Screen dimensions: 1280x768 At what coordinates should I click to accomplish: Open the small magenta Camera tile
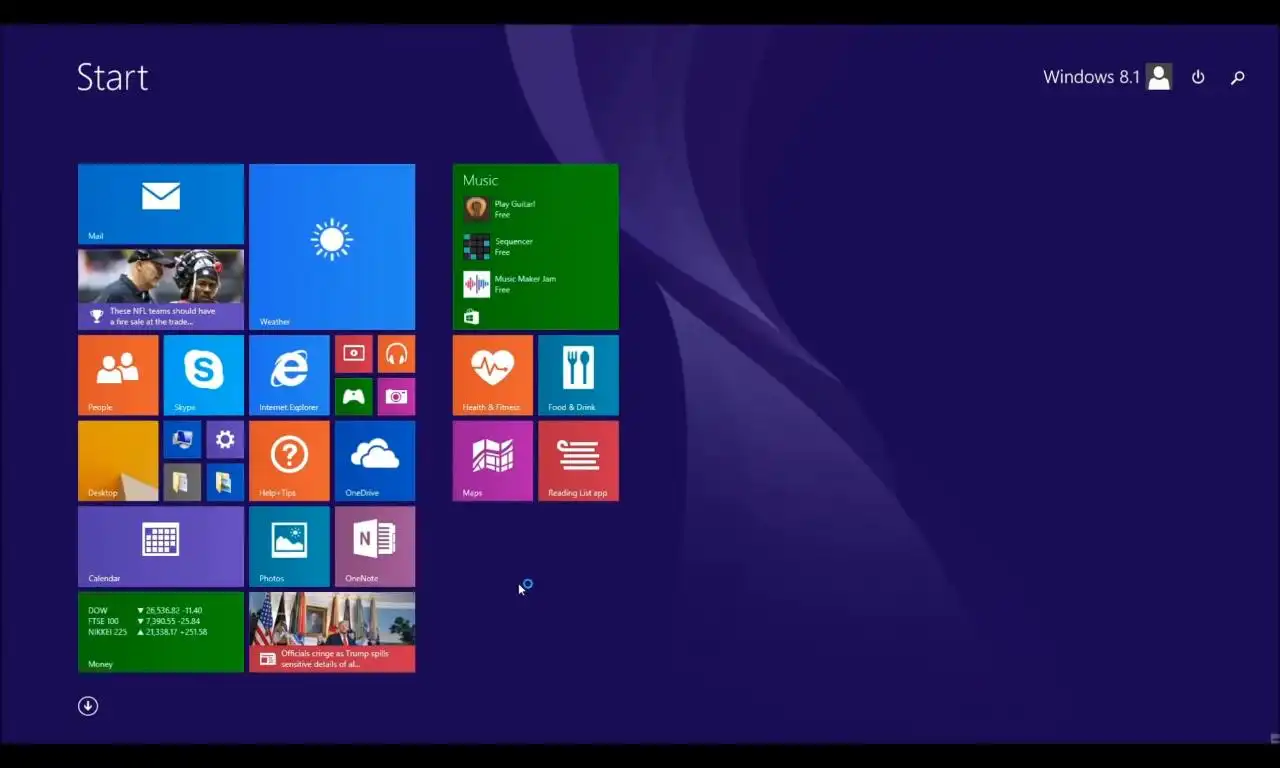click(396, 396)
